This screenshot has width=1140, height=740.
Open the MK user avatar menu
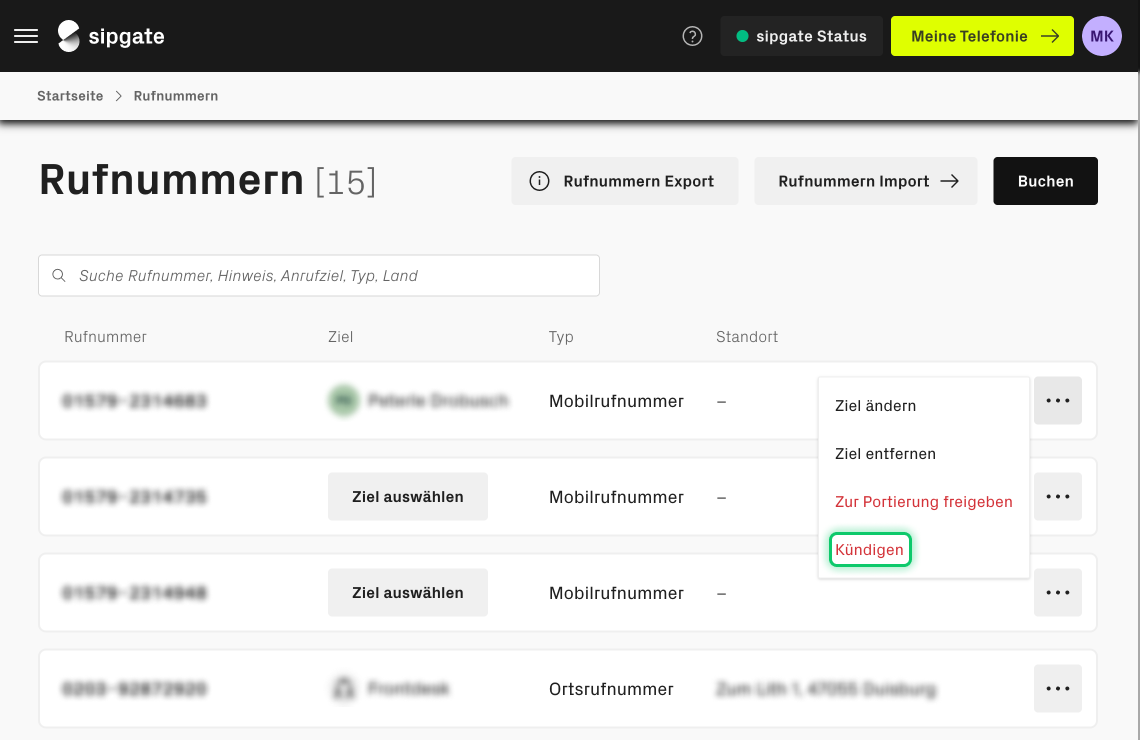click(1101, 36)
